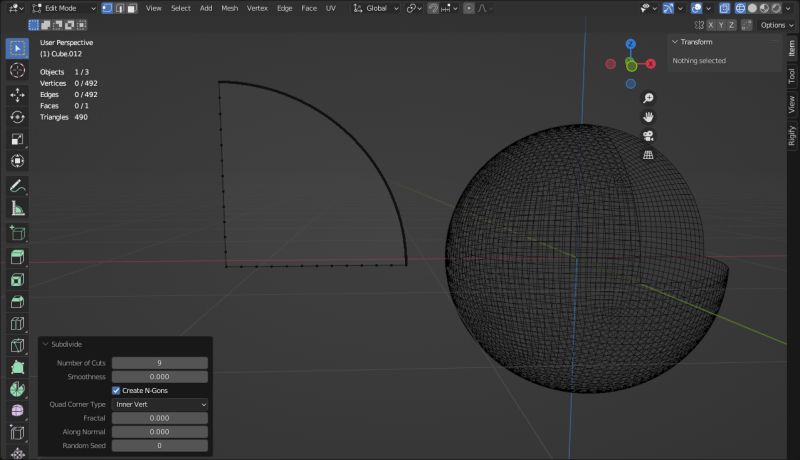Choose the Set New Selection mode icon

(34, 25)
